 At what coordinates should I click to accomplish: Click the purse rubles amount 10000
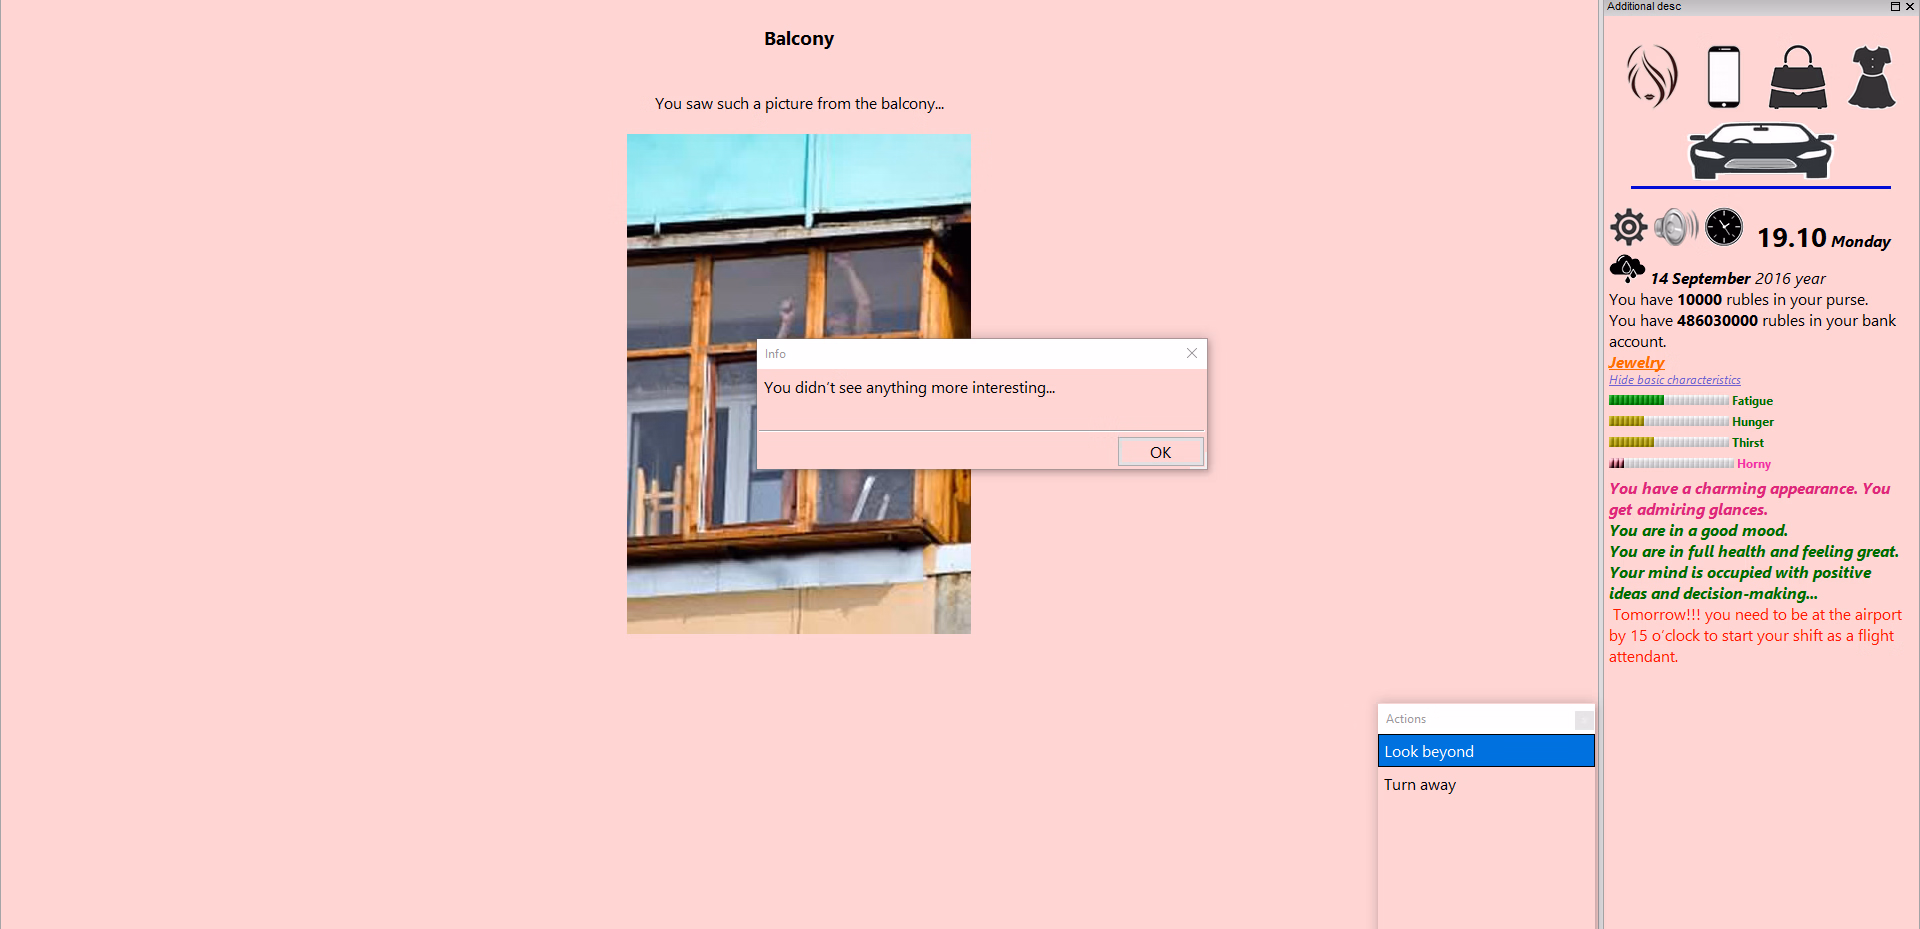click(x=1699, y=300)
